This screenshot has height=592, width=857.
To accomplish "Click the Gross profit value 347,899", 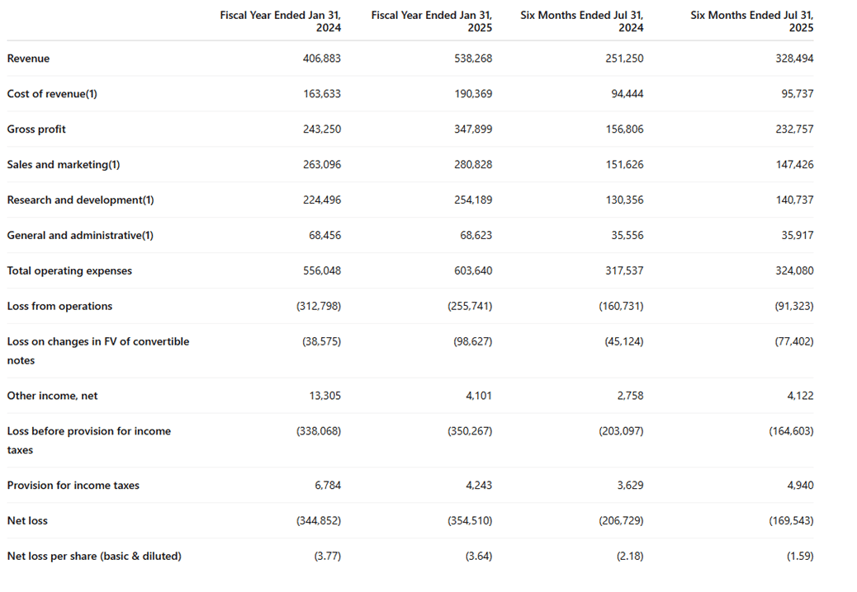I will tap(473, 130).
